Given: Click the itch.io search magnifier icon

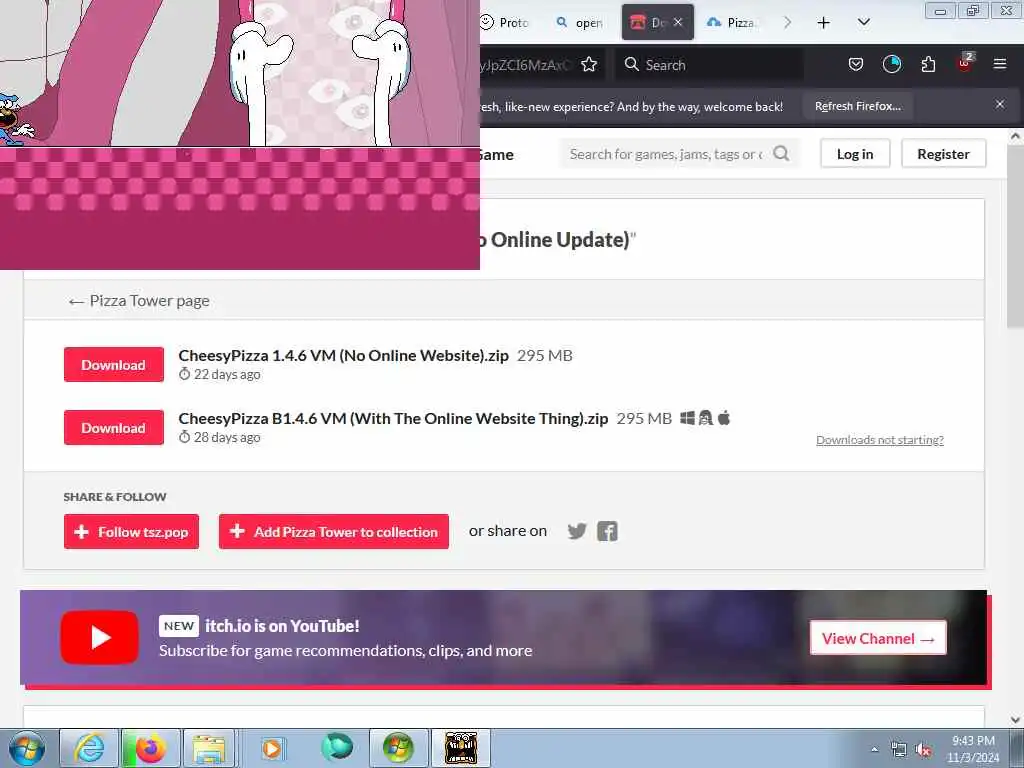Looking at the screenshot, I should [x=780, y=153].
